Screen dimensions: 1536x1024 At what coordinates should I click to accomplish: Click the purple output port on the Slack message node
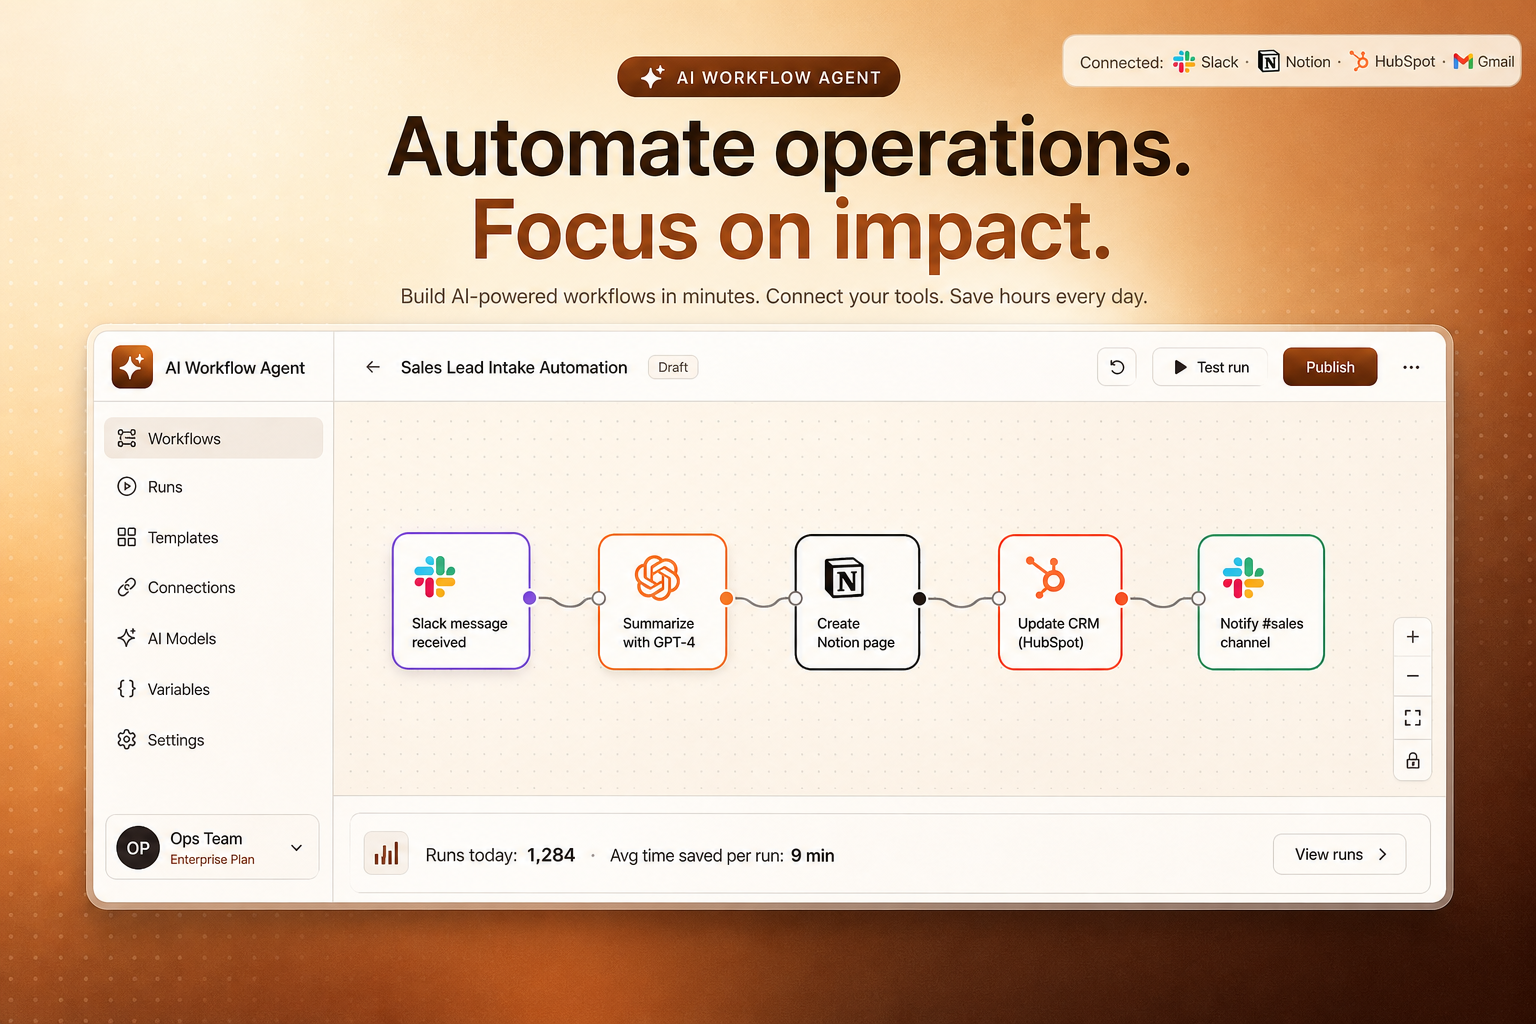coord(530,598)
